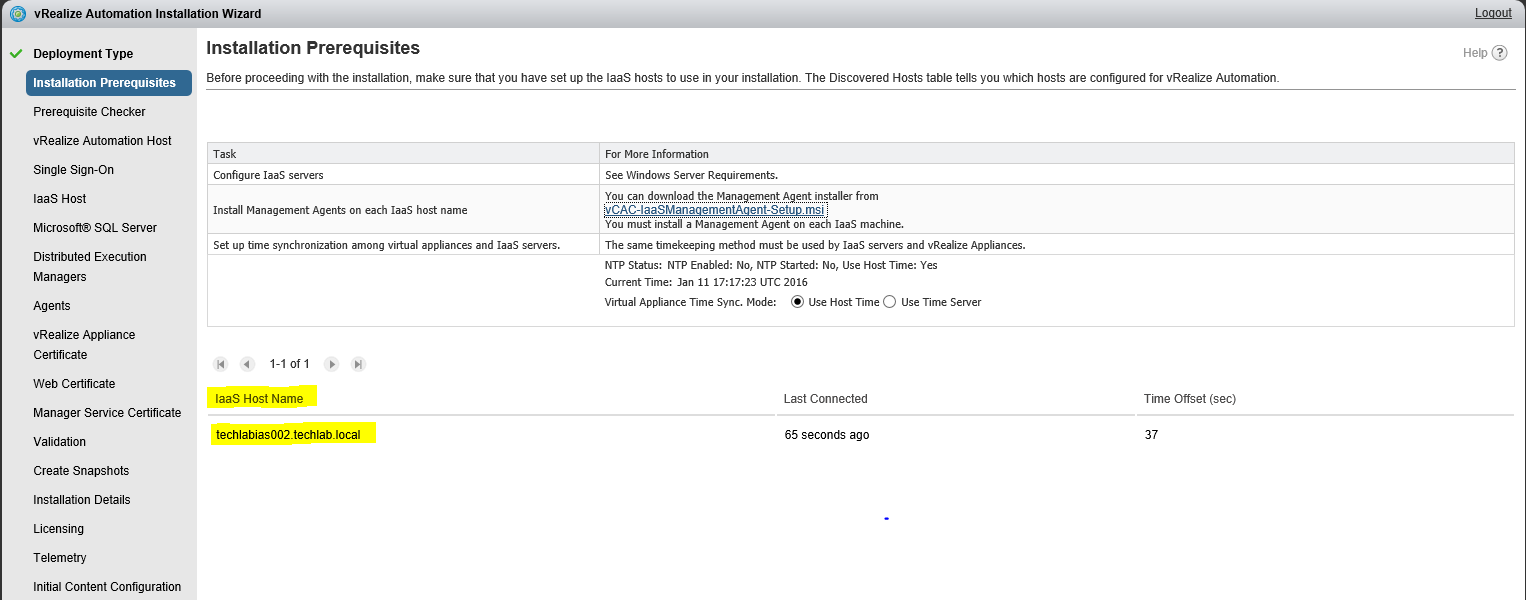Open Microsoft SQL Server step

(95, 228)
